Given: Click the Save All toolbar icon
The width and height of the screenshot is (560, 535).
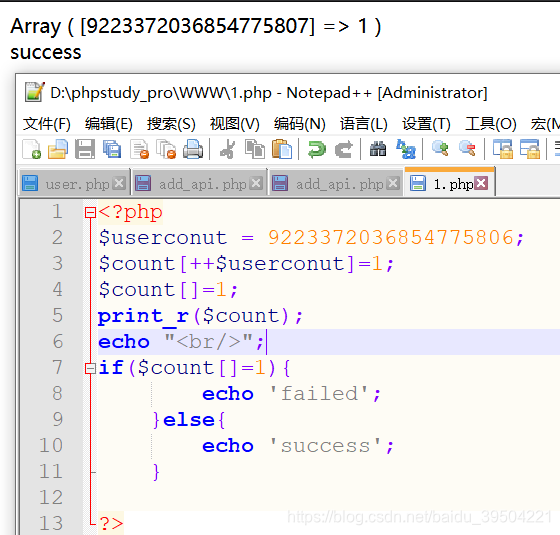Looking at the screenshot, I should (112, 149).
